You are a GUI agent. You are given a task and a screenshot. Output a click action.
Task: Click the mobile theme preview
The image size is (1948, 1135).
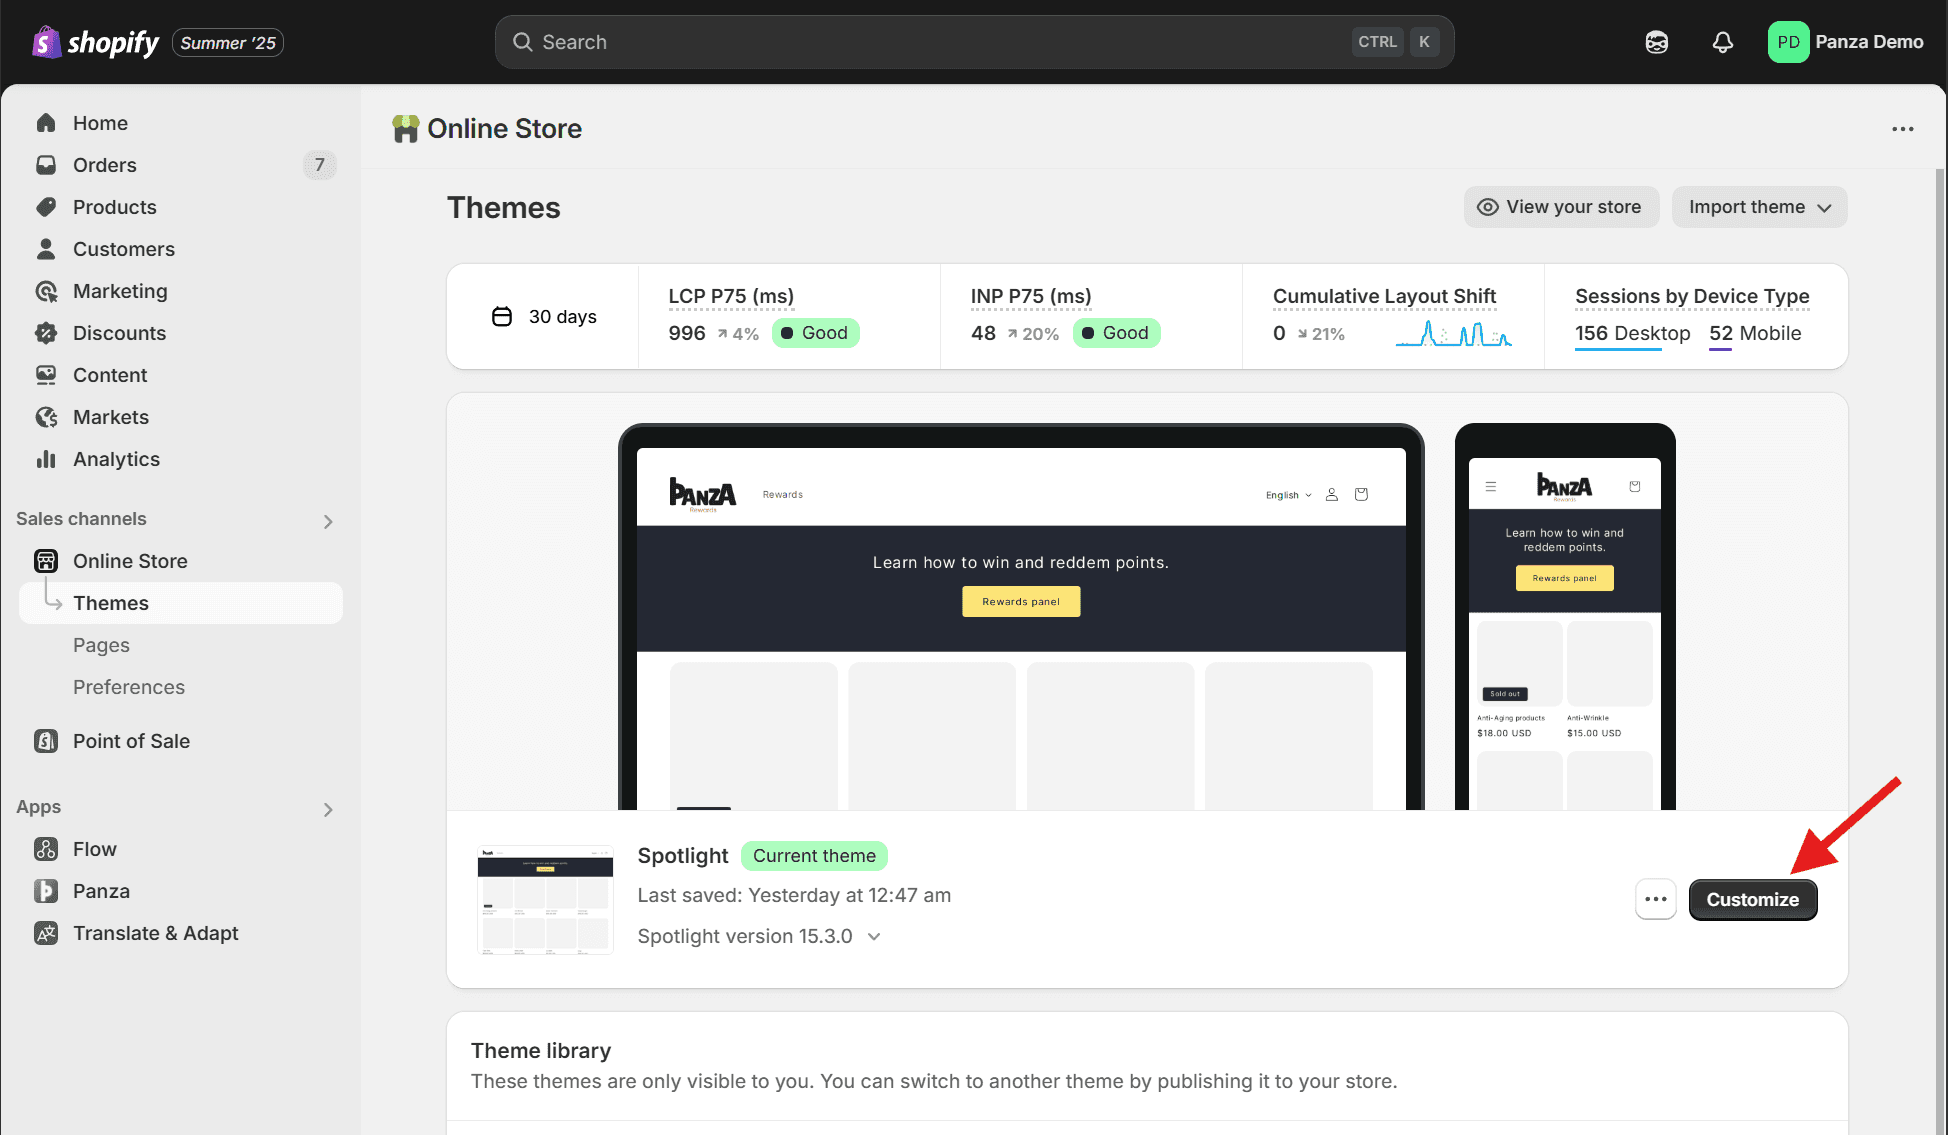[x=1565, y=616]
